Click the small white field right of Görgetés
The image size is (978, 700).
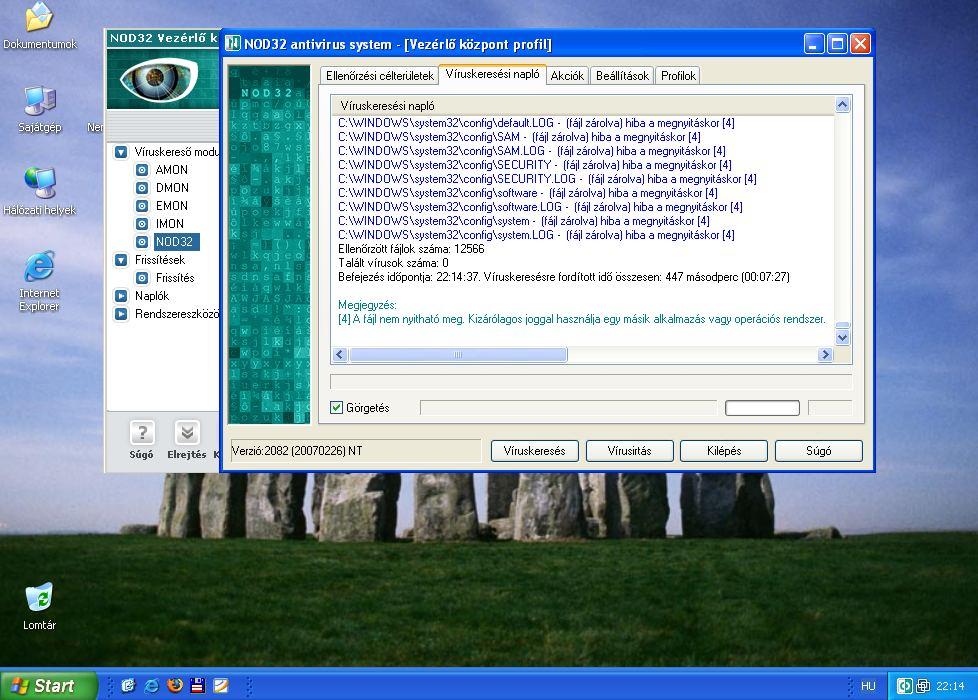click(762, 408)
